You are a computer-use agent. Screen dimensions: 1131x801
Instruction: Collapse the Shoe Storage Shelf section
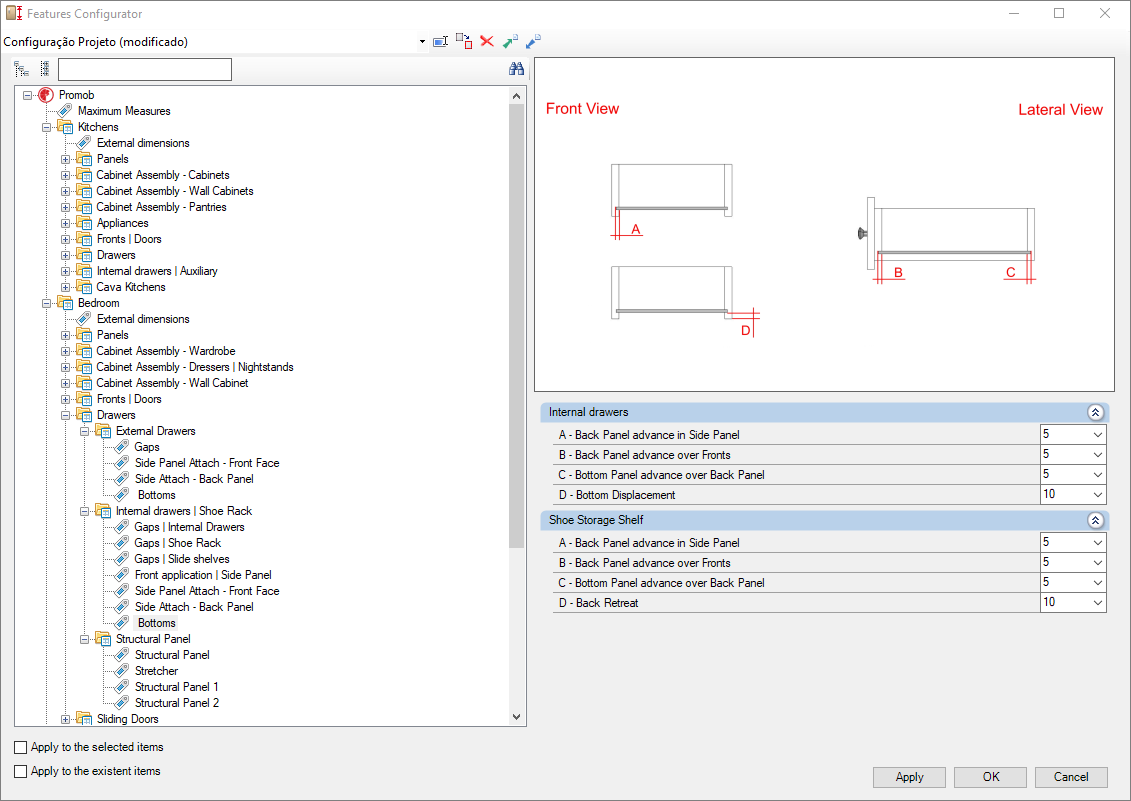[1095, 520]
